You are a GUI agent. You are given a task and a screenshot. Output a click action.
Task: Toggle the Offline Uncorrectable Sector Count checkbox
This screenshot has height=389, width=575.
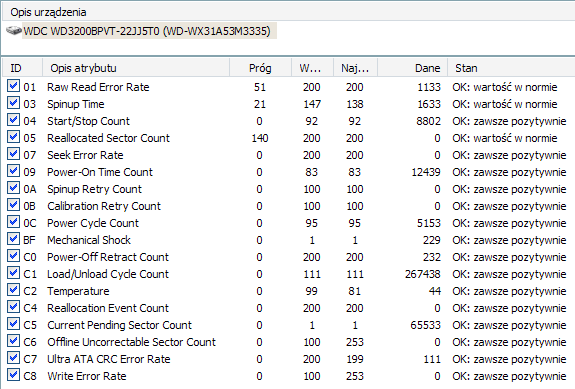pyautogui.click(x=13, y=341)
